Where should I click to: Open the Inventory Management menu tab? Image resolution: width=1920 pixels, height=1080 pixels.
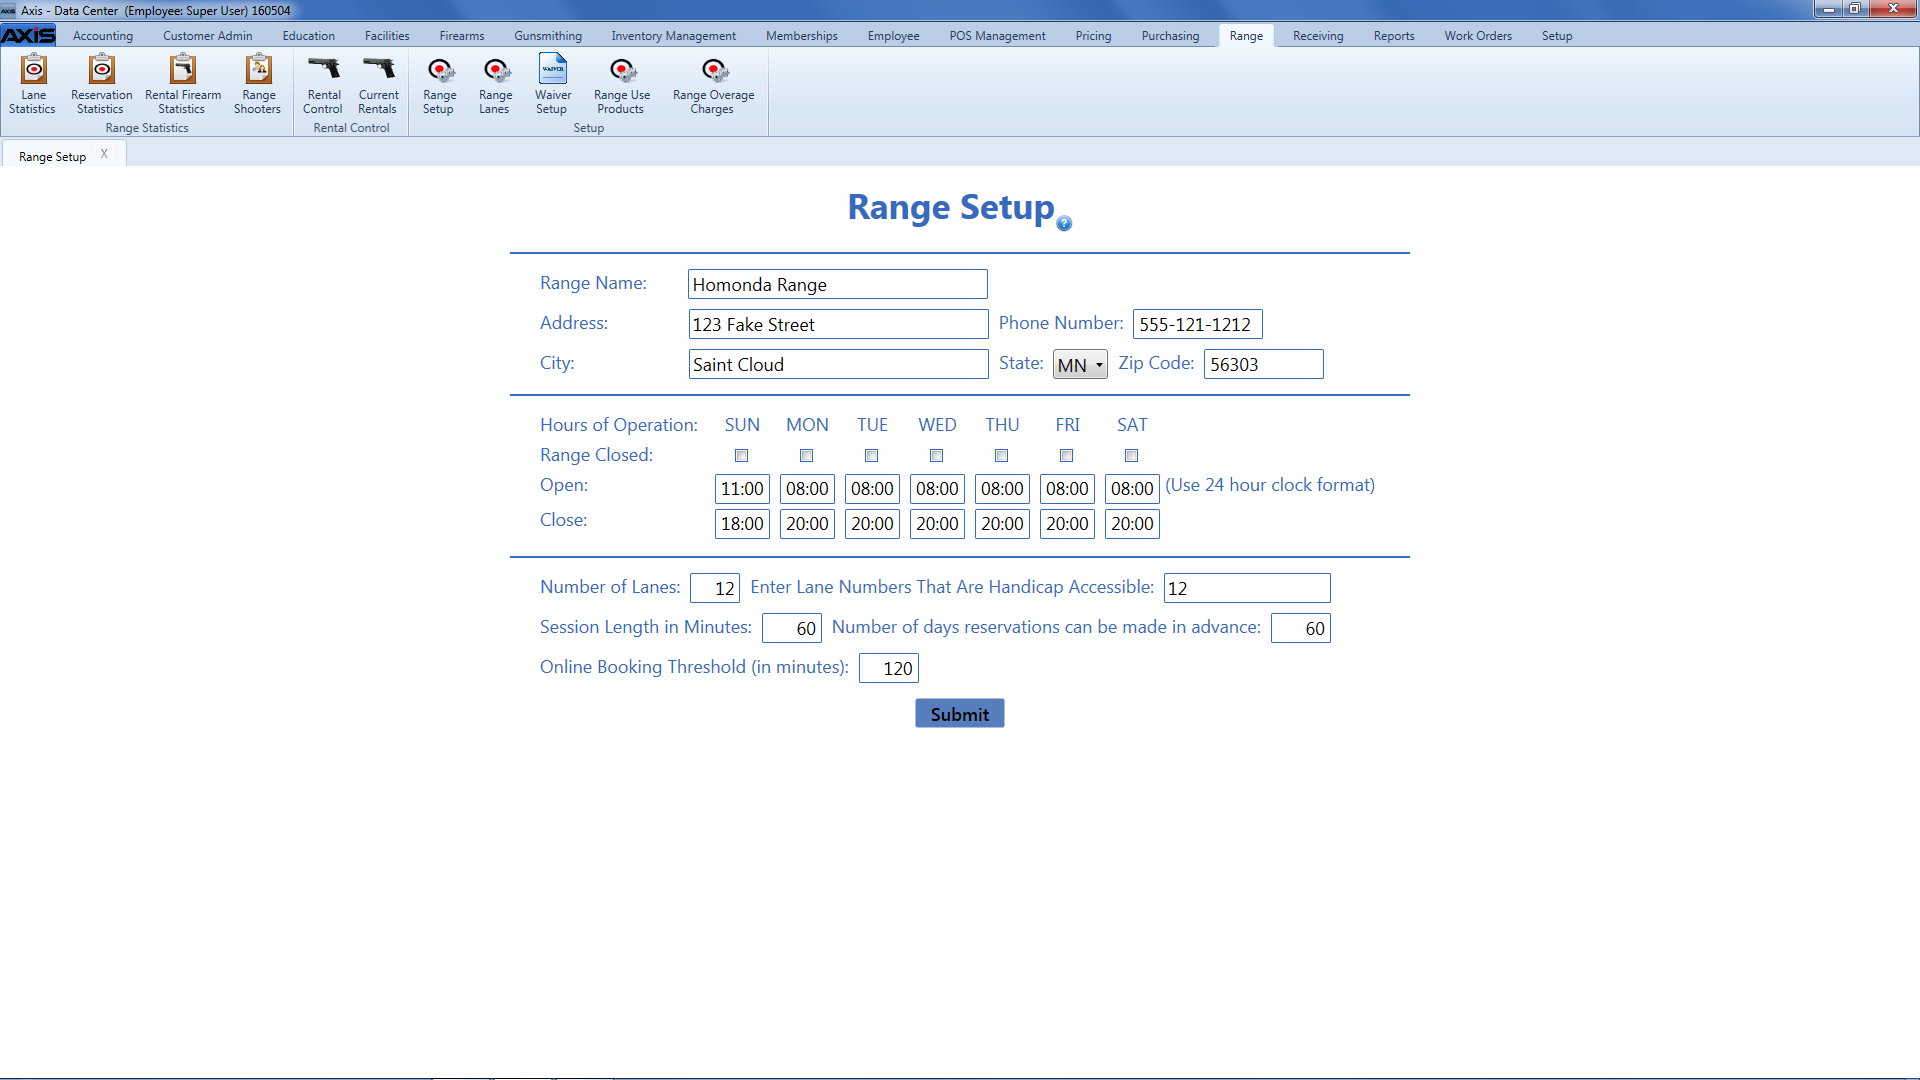click(674, 36)
